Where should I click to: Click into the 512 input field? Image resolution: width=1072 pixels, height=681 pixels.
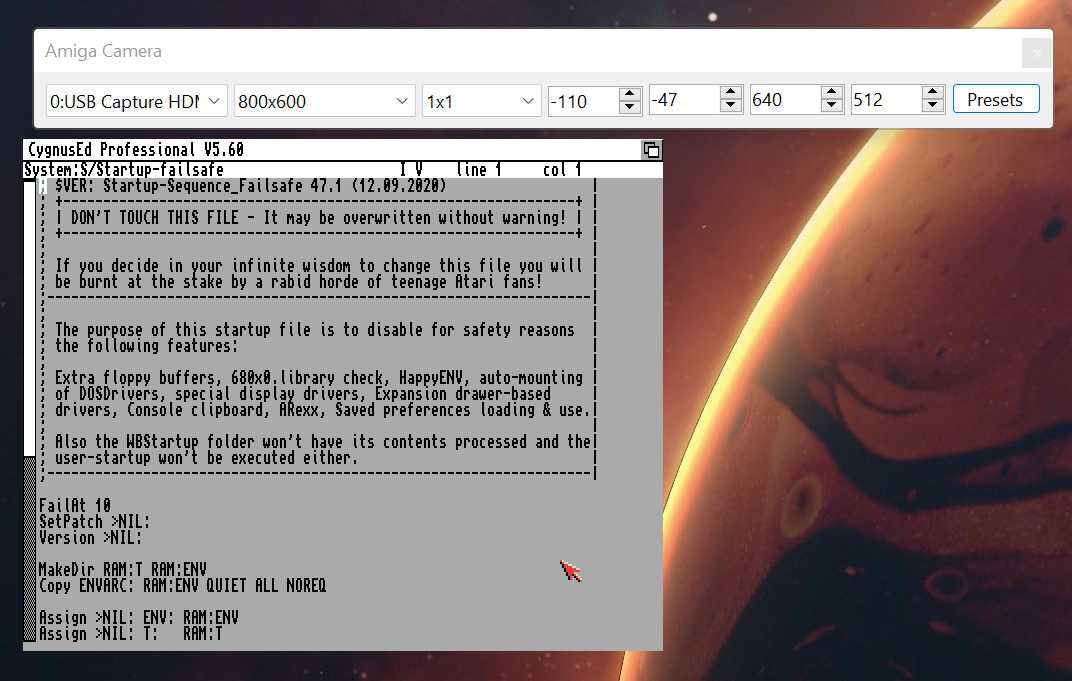point(887,100)
